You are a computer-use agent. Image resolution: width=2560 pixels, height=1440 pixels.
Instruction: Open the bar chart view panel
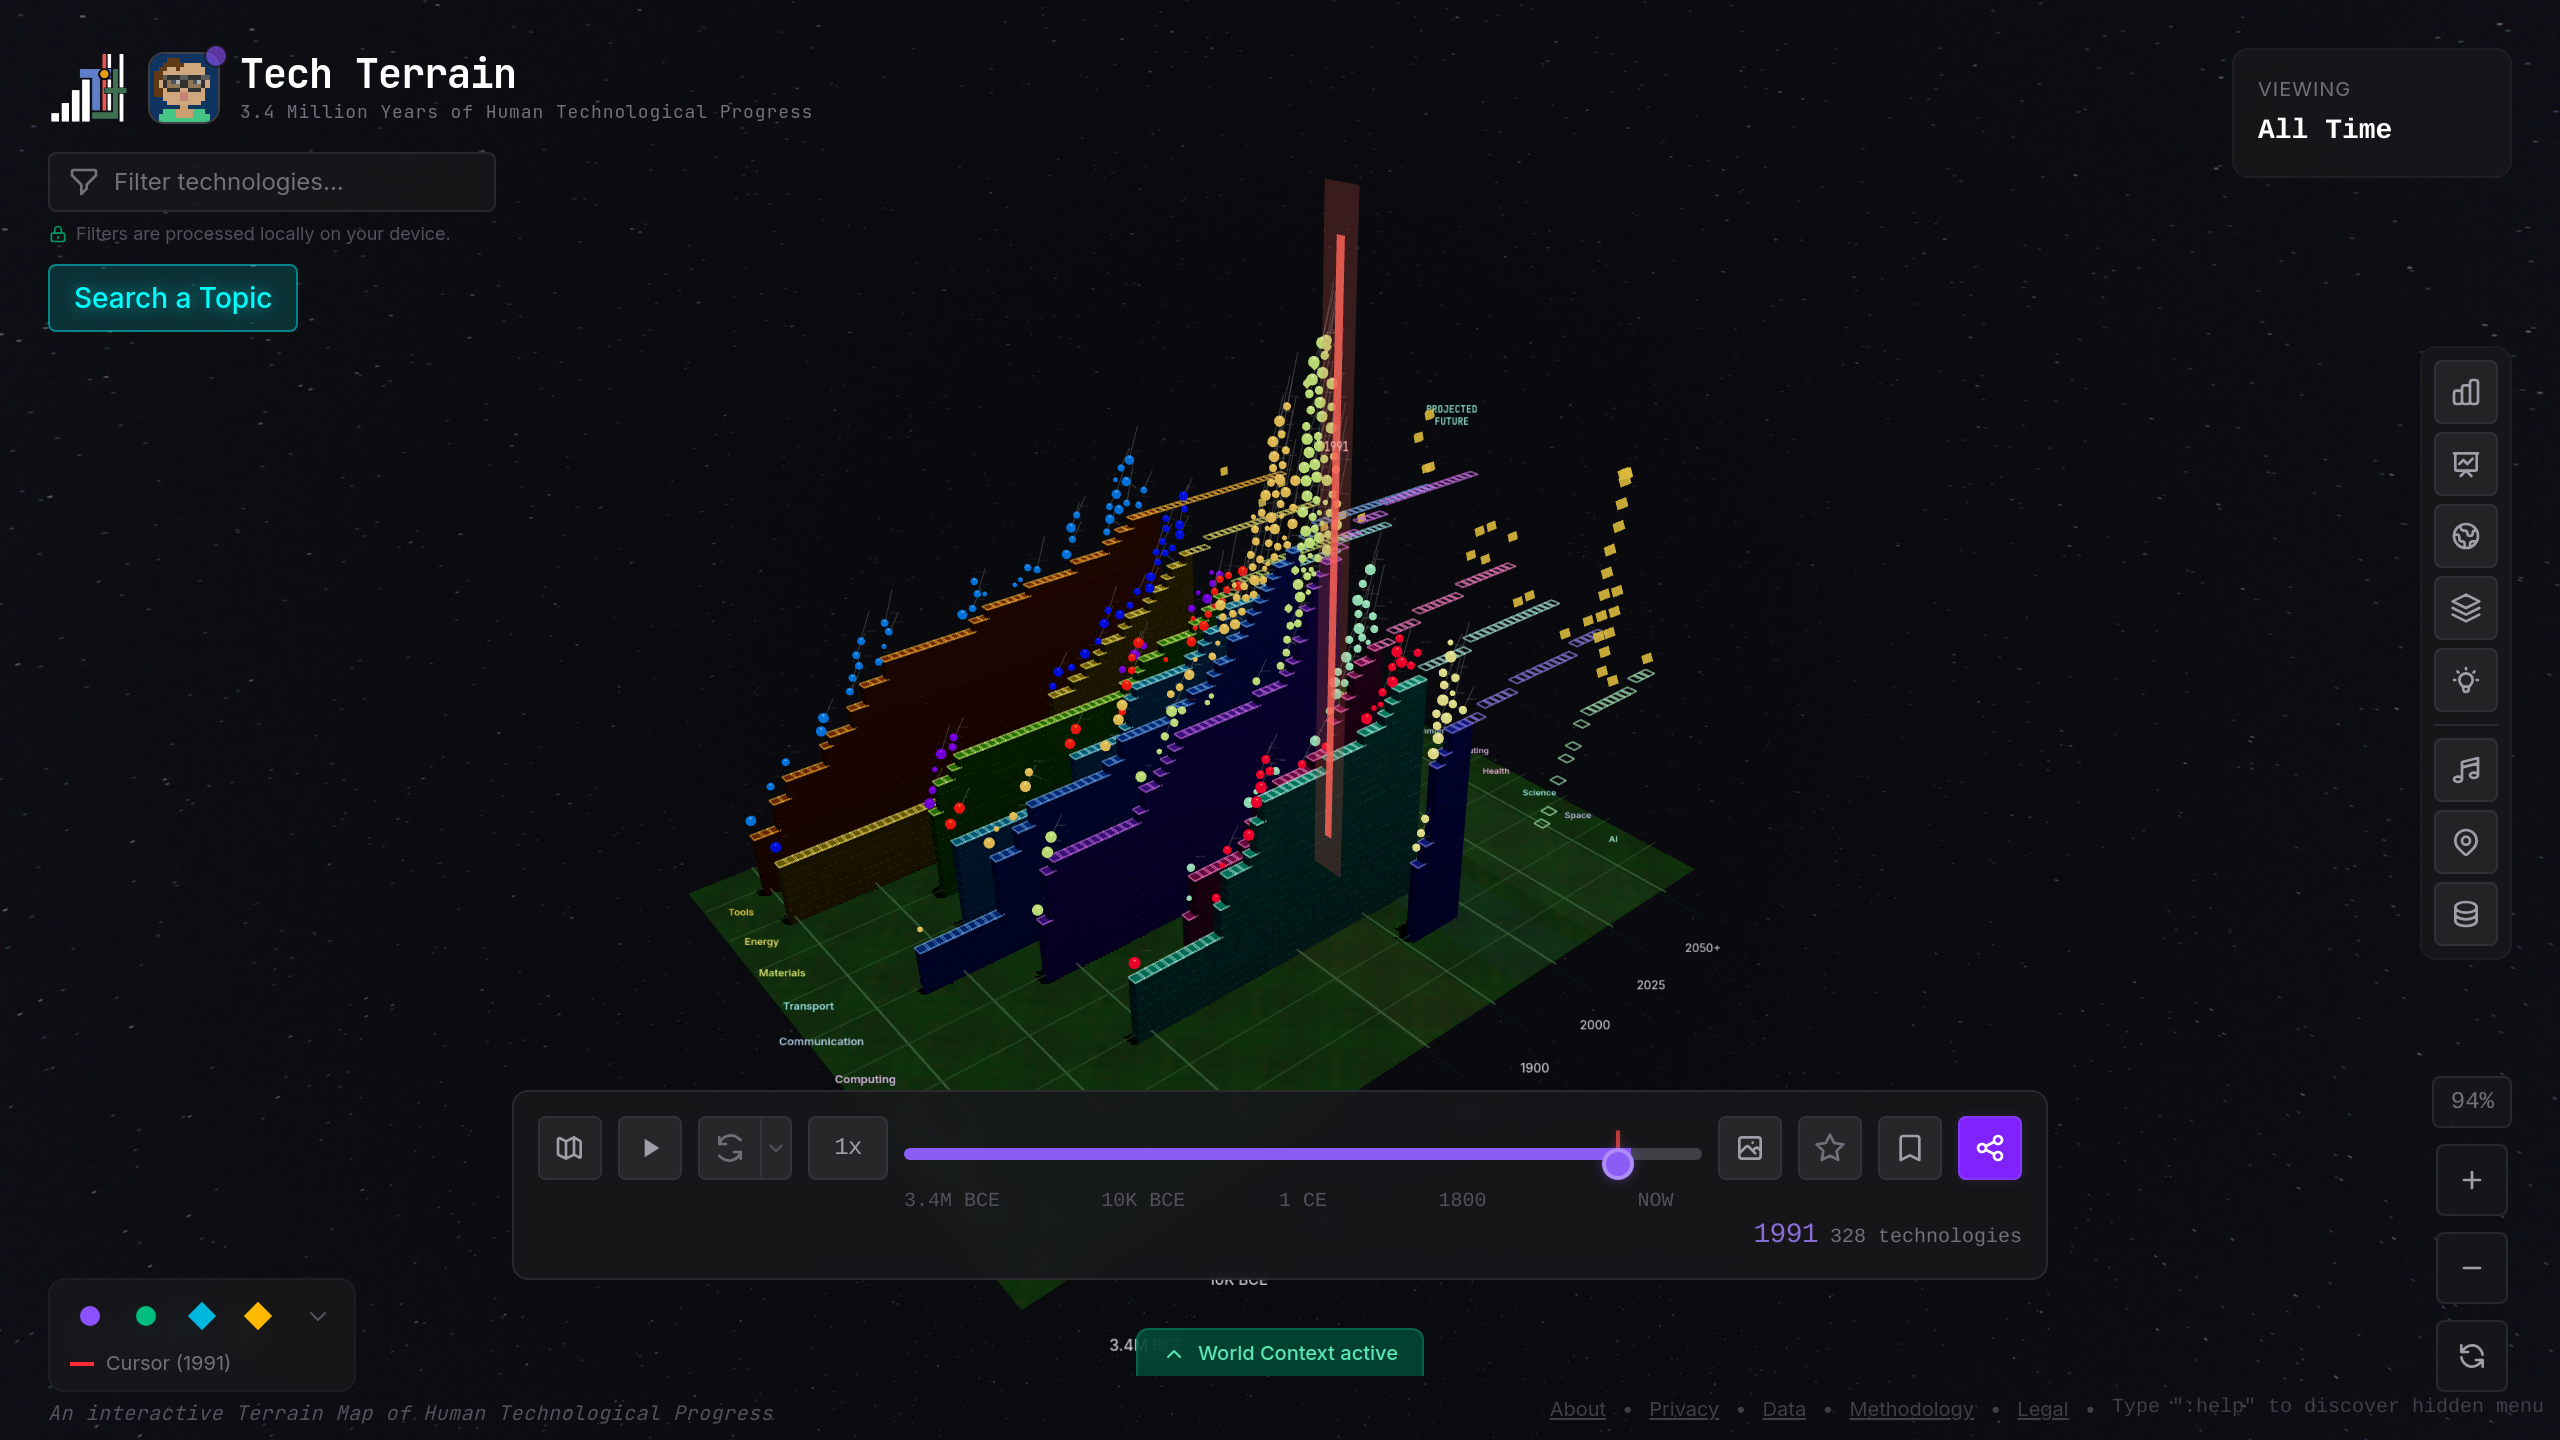click(2464, 391)
